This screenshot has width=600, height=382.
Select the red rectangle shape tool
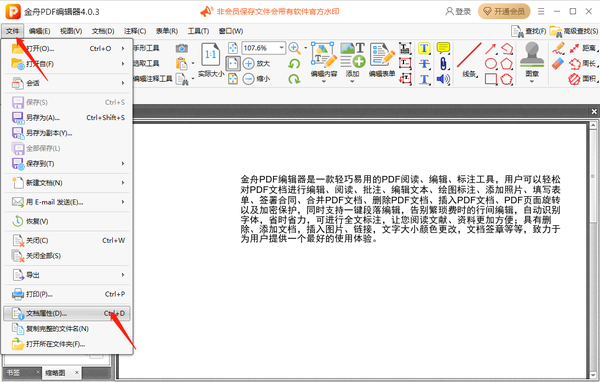click(491, 79)
